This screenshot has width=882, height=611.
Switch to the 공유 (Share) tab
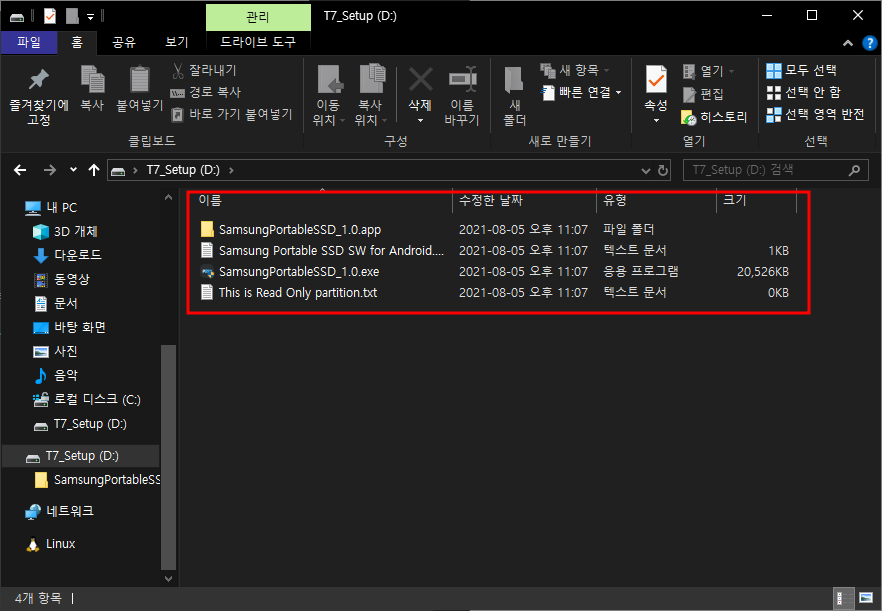(124, 42)
